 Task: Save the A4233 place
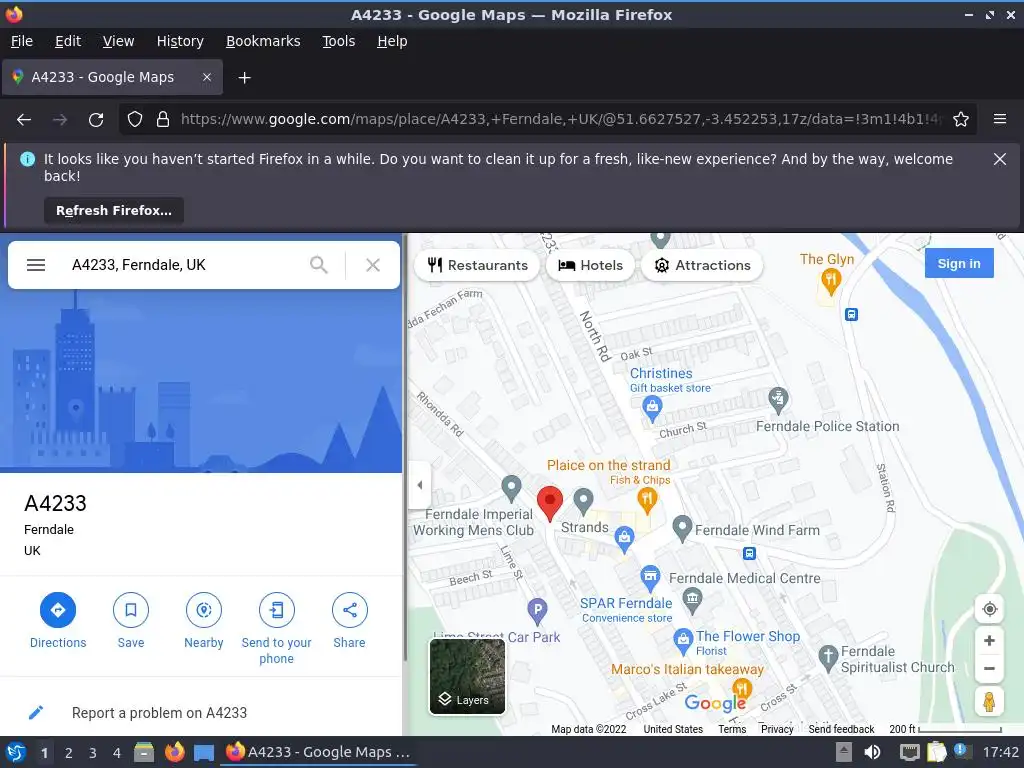(x=131, y=610)
